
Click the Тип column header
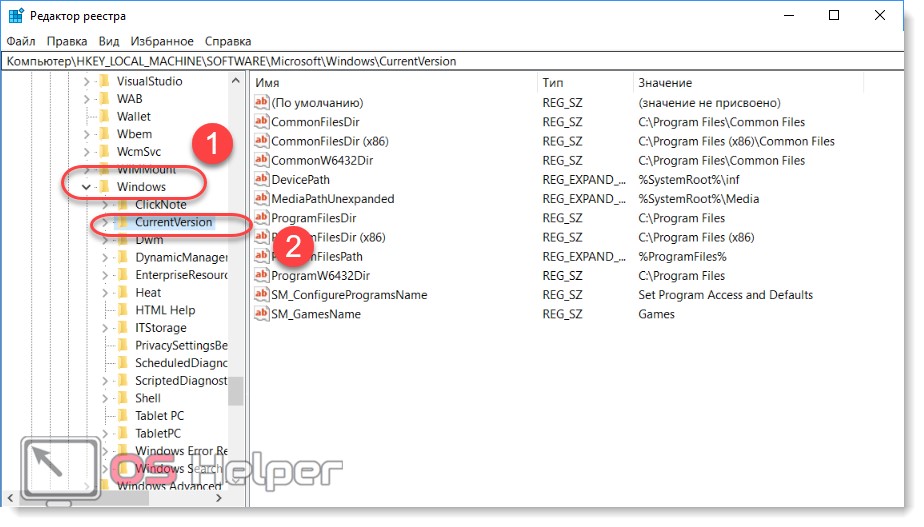click(583, 82)
